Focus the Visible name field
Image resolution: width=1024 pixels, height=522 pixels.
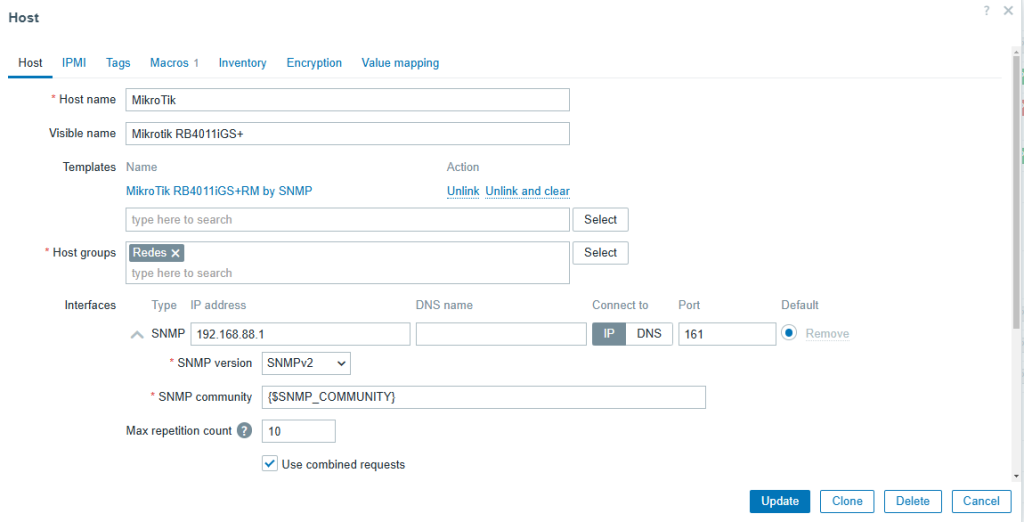347,134
